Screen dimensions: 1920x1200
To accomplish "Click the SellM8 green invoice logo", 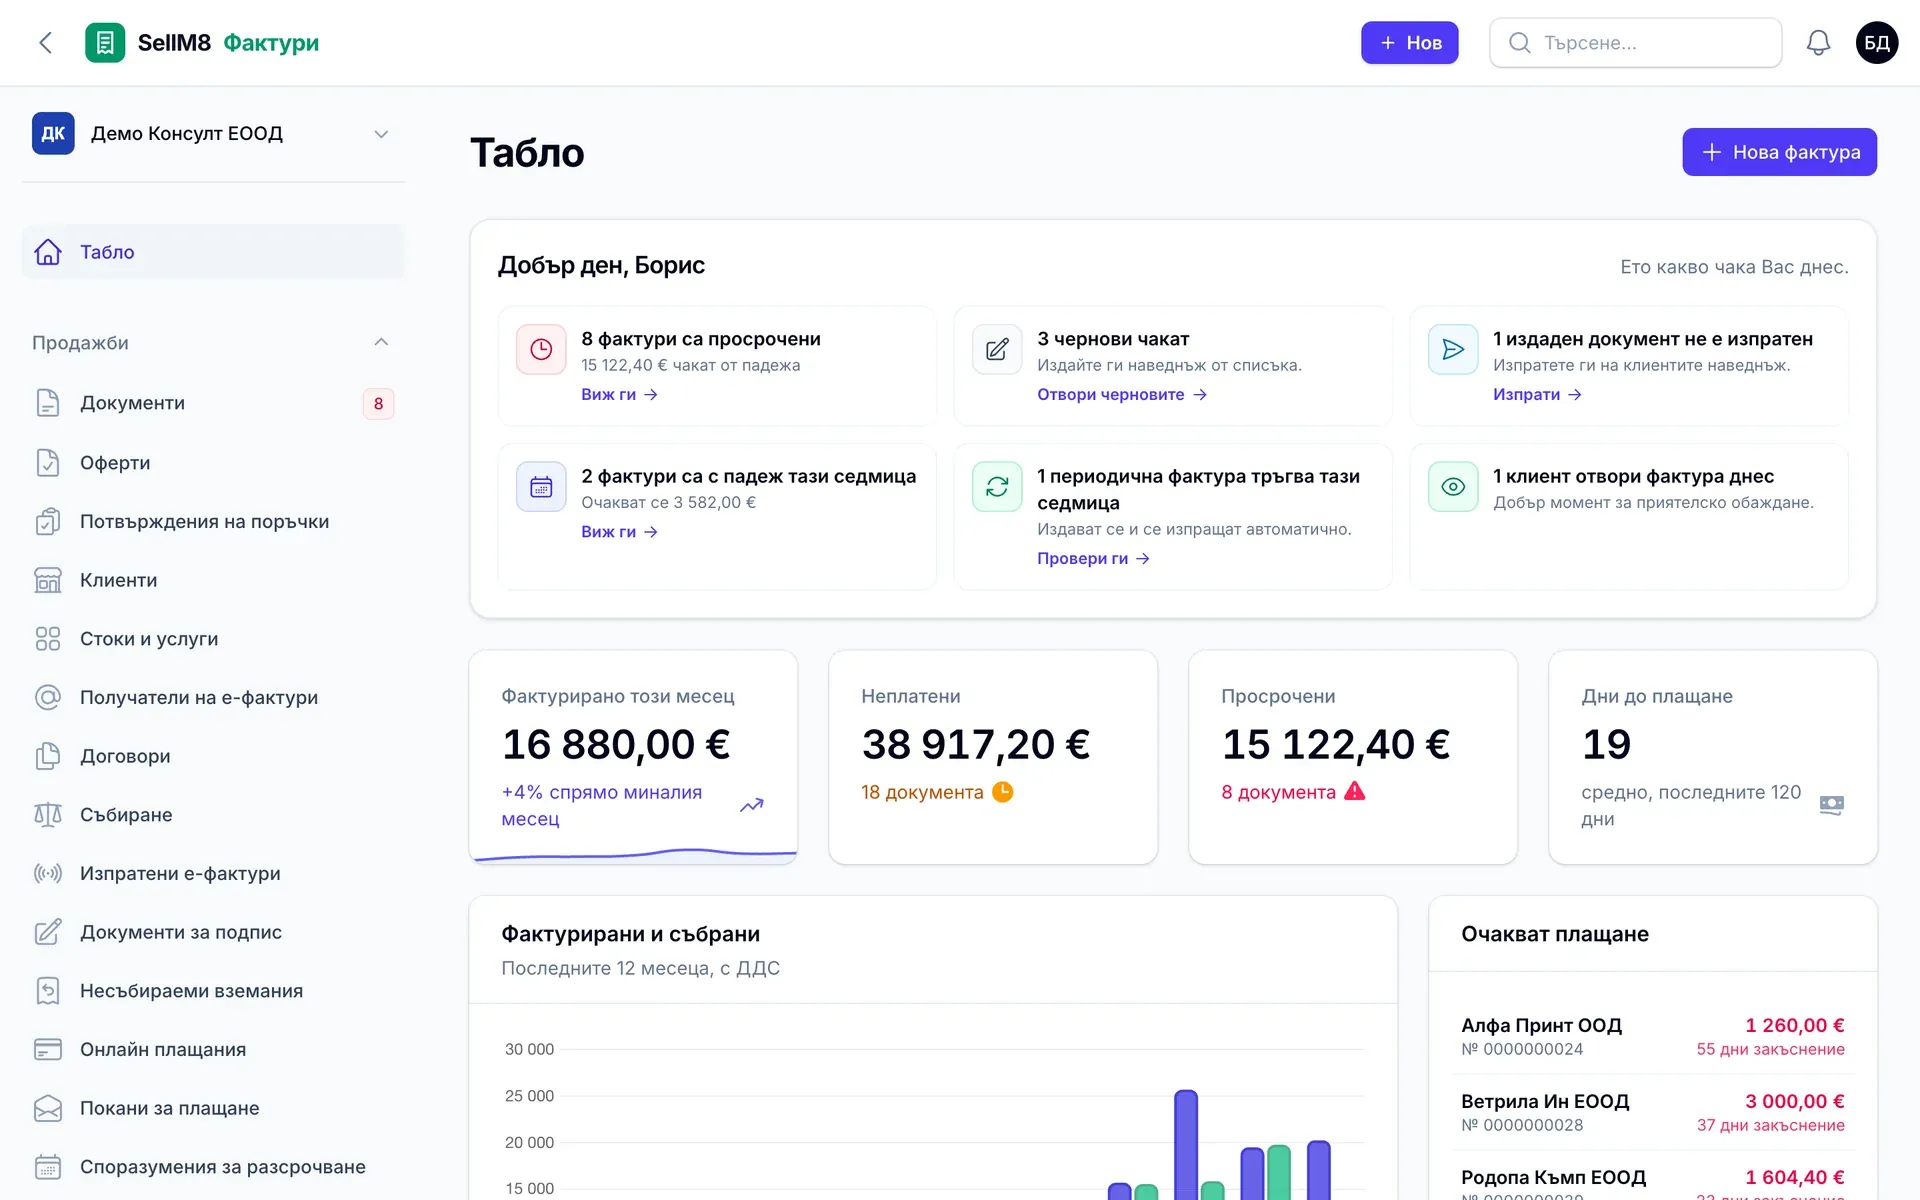I will pyautogui.click(x=105, y=43).
